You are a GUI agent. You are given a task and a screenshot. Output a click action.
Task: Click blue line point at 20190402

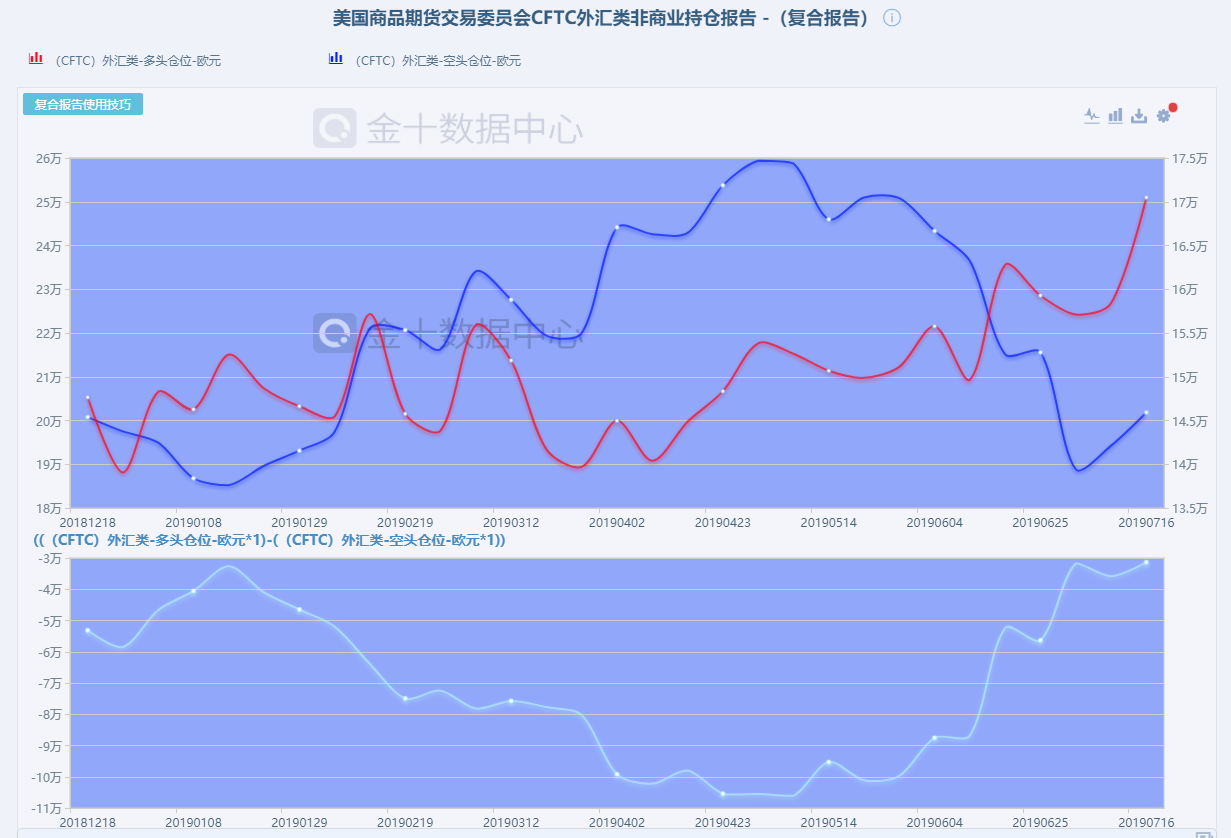[617, 227]
